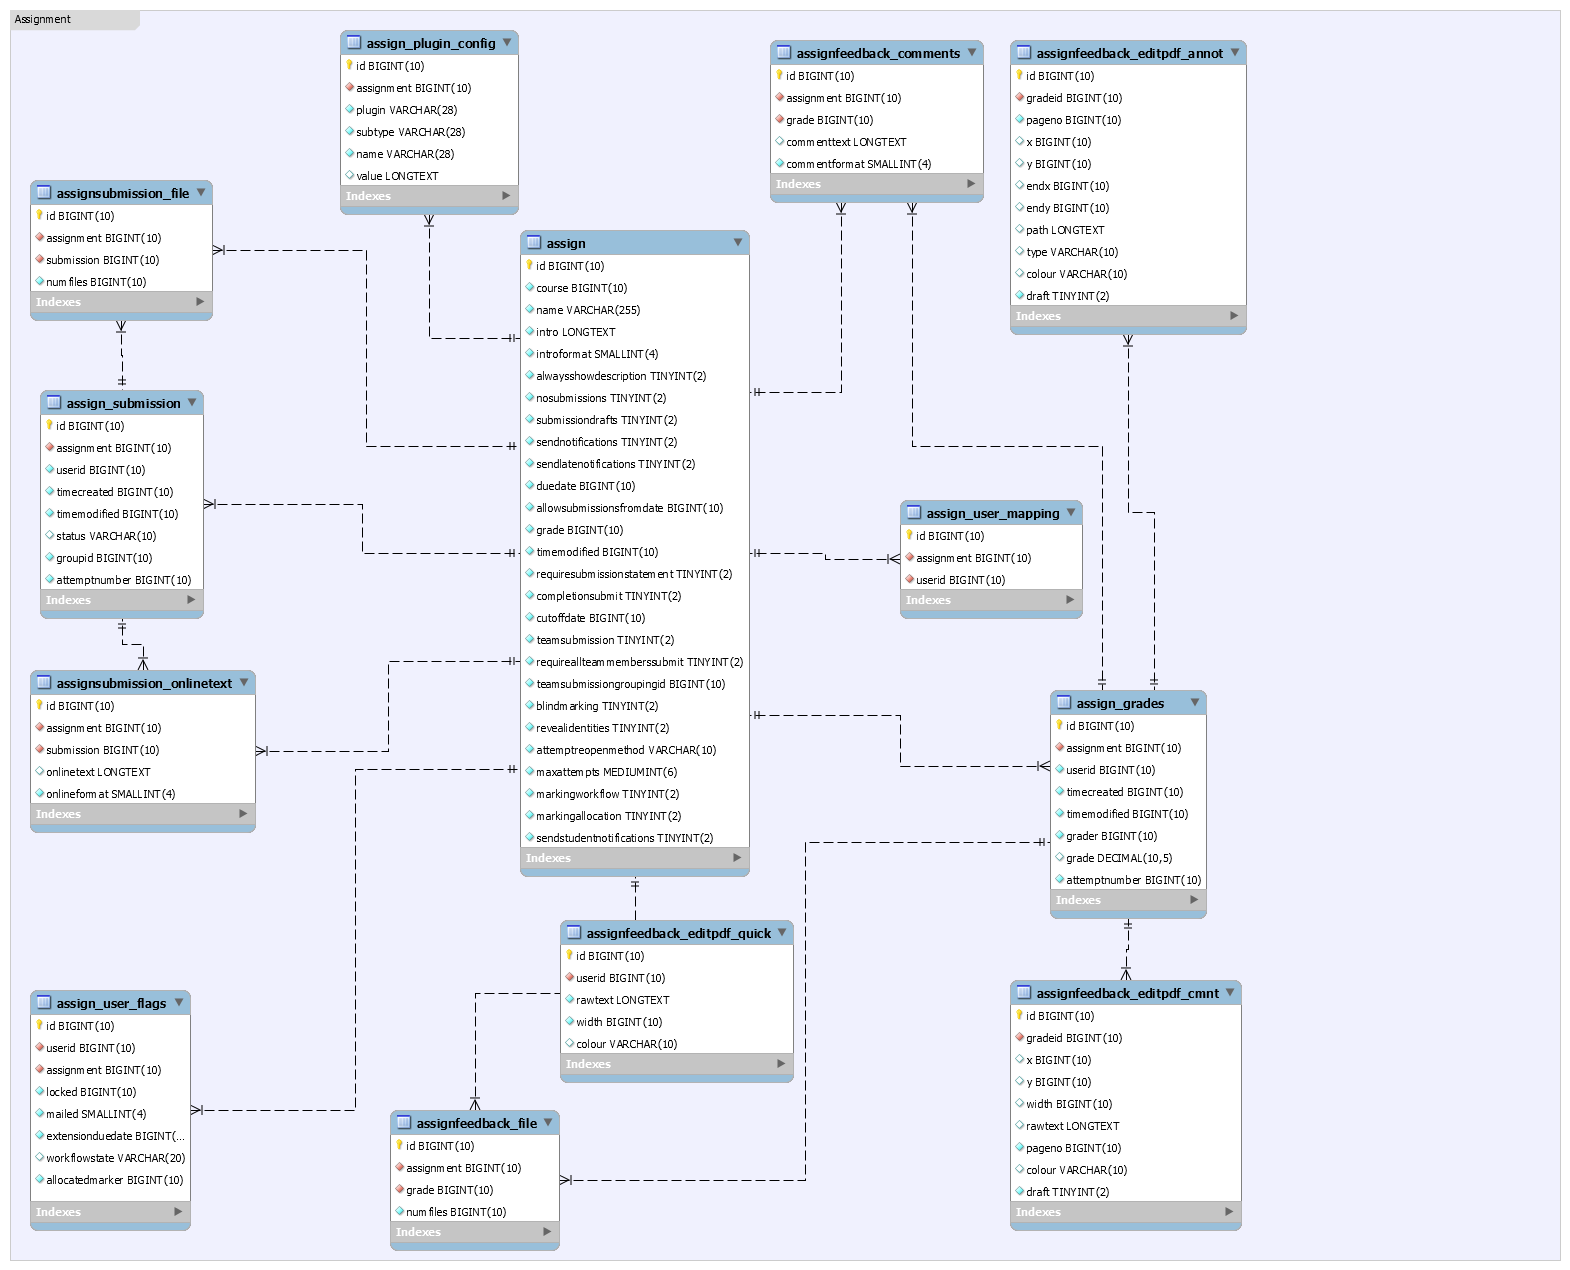Collapse the assignfeedback_editpdf_annot table header arrow
Image resolution: width=1570 pixels, height=1270 pixels.
[1235, 52]
